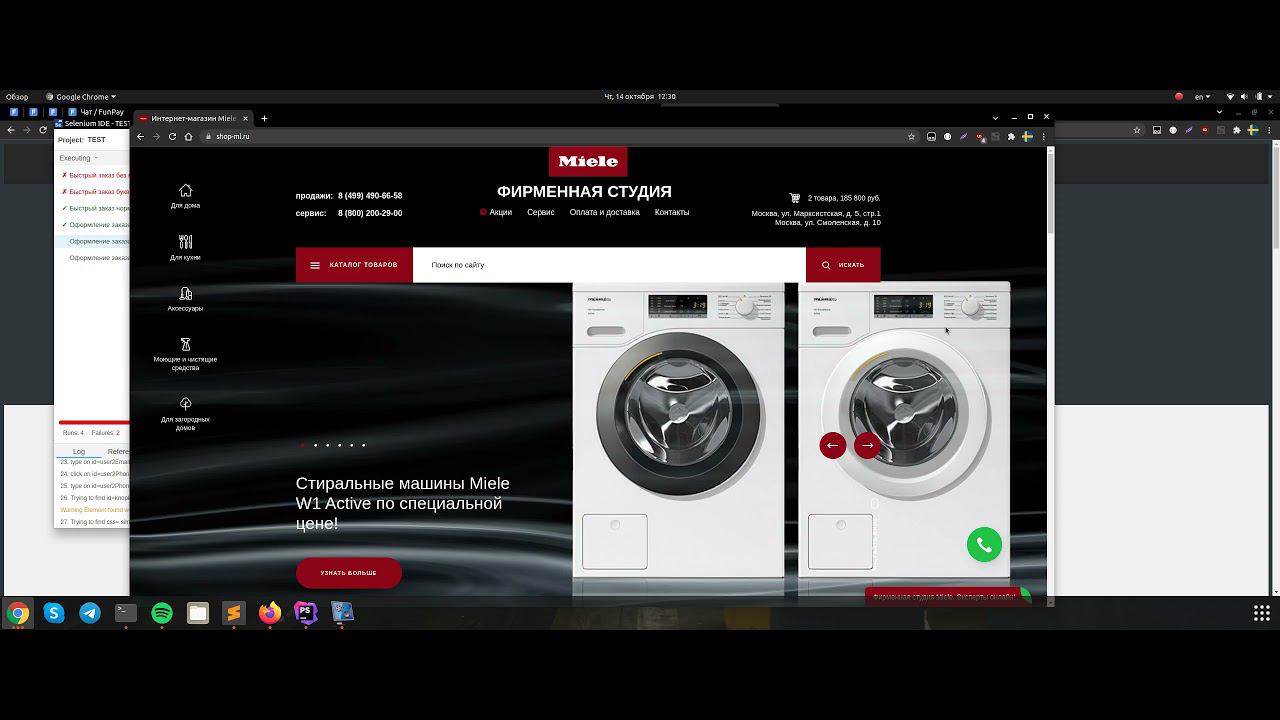Open 'Обзор' activities overview

(17, 97)
